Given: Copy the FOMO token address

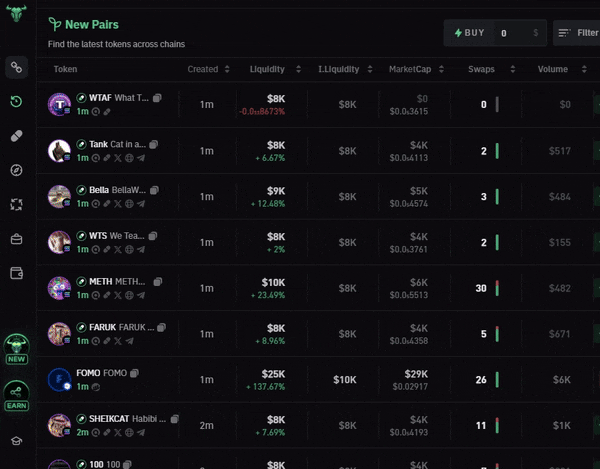Looking at the screenshot, I should pyautogui.click(x=134, y=373).
